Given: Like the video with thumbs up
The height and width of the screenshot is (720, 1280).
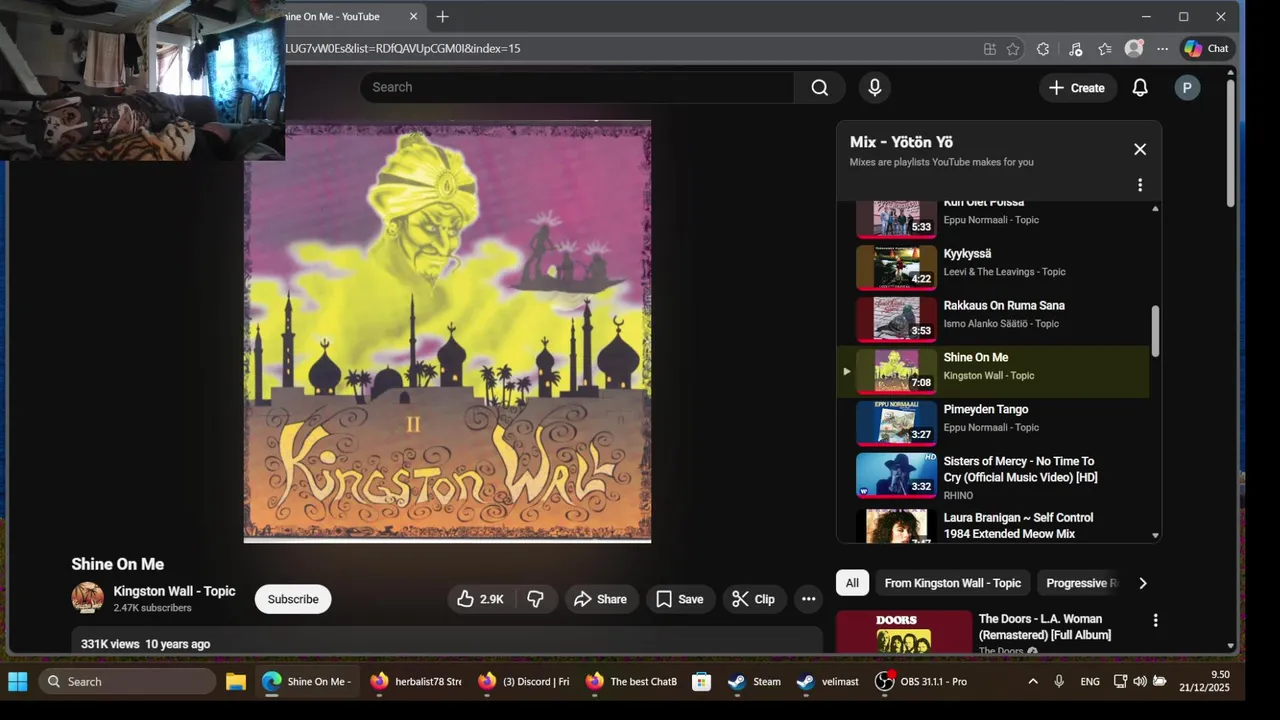Looking at the screenshot, I should (x=480, y=599).
